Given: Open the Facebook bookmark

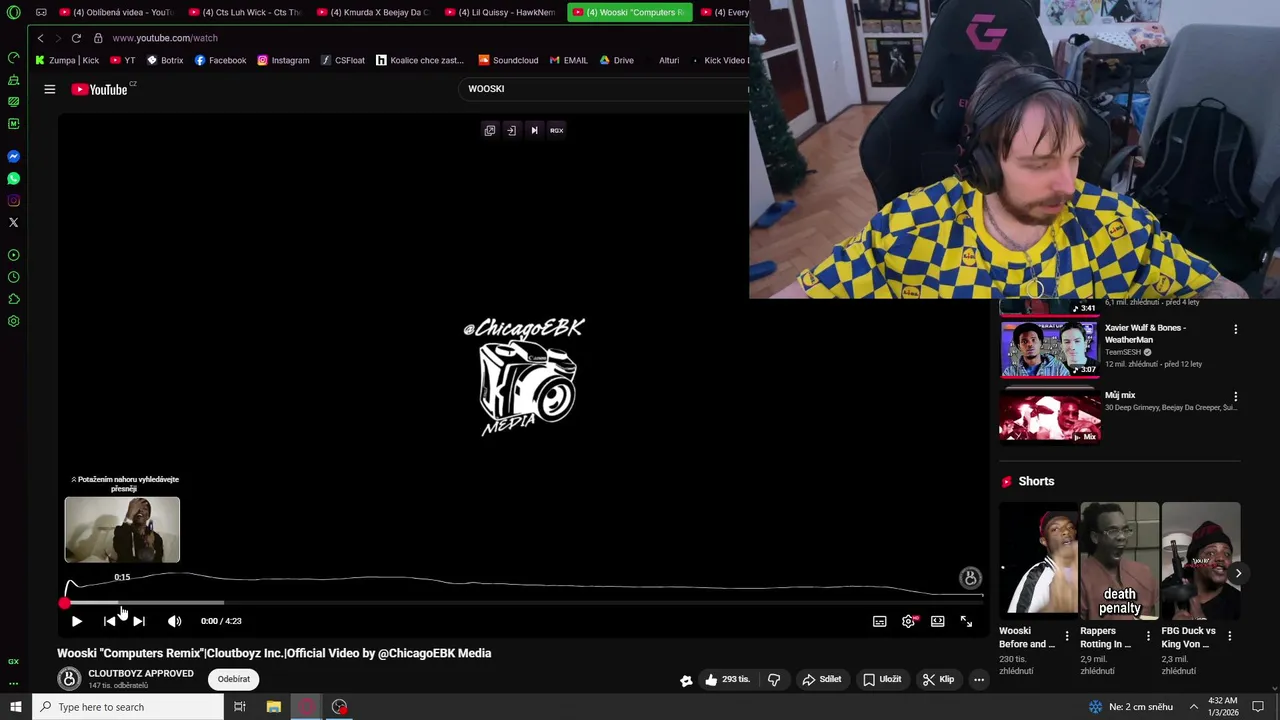Looking at the screenshot, I should (x=220, y=60).
